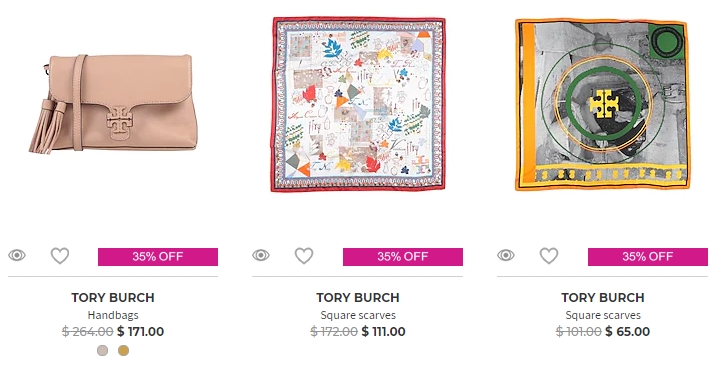Favorite the $65.00 square scarf with the heart
The width and height of the screenshot is (726, 369).
pos(549,256)
